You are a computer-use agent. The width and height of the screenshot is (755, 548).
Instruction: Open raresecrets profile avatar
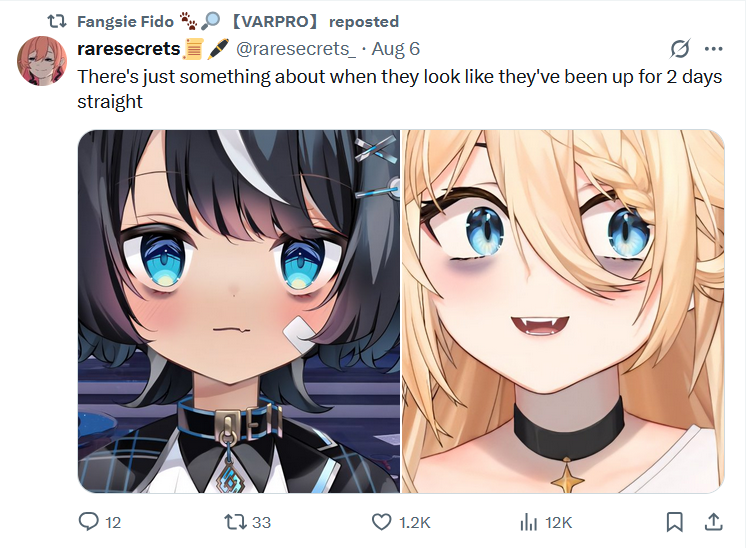point(42,61)
